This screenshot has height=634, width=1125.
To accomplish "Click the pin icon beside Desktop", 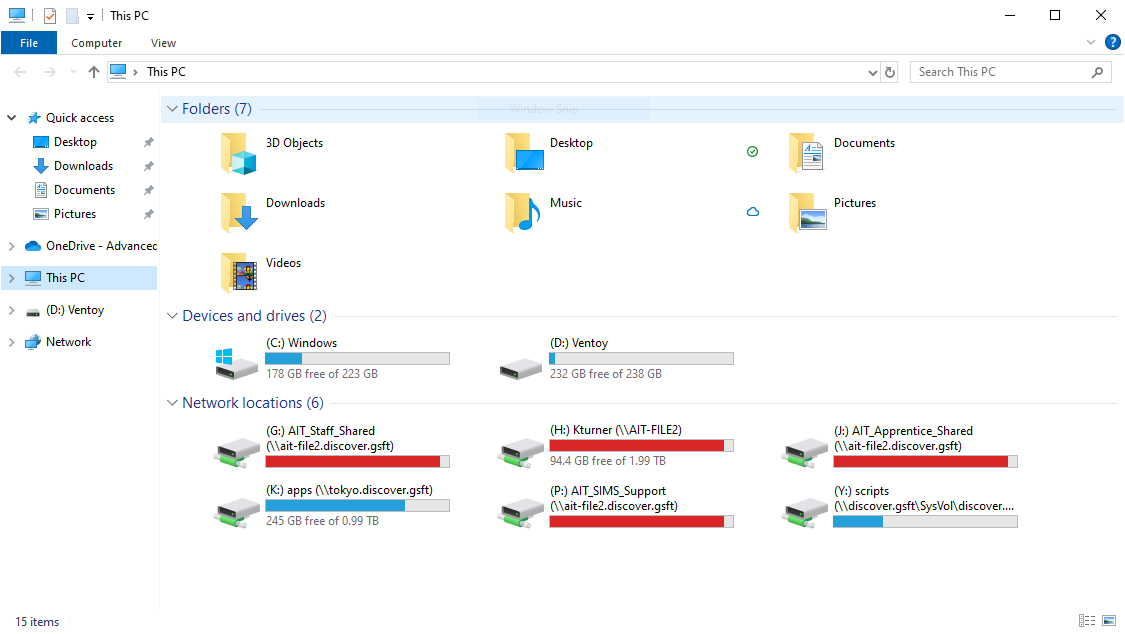I will (149, 142).
